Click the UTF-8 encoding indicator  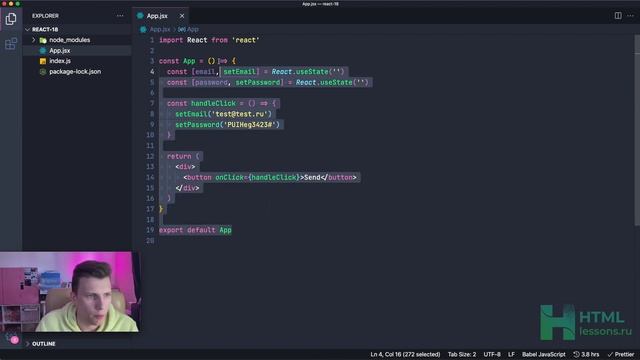coord(492,354)
